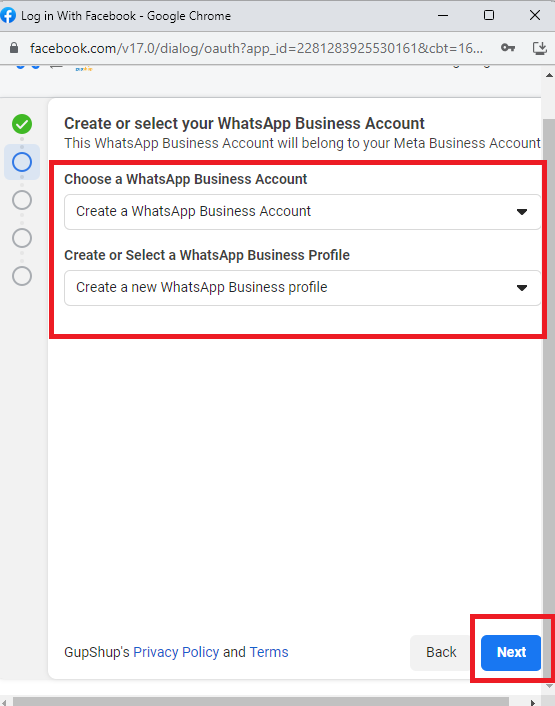Go back with the Back button
The image size is (555, 706).
coord(441,652)
